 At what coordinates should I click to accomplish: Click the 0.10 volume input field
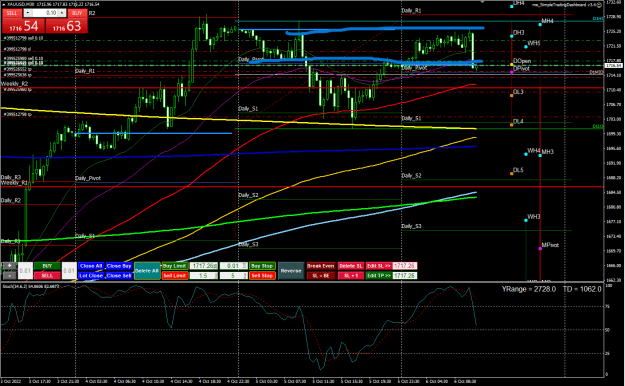point(45,13)
